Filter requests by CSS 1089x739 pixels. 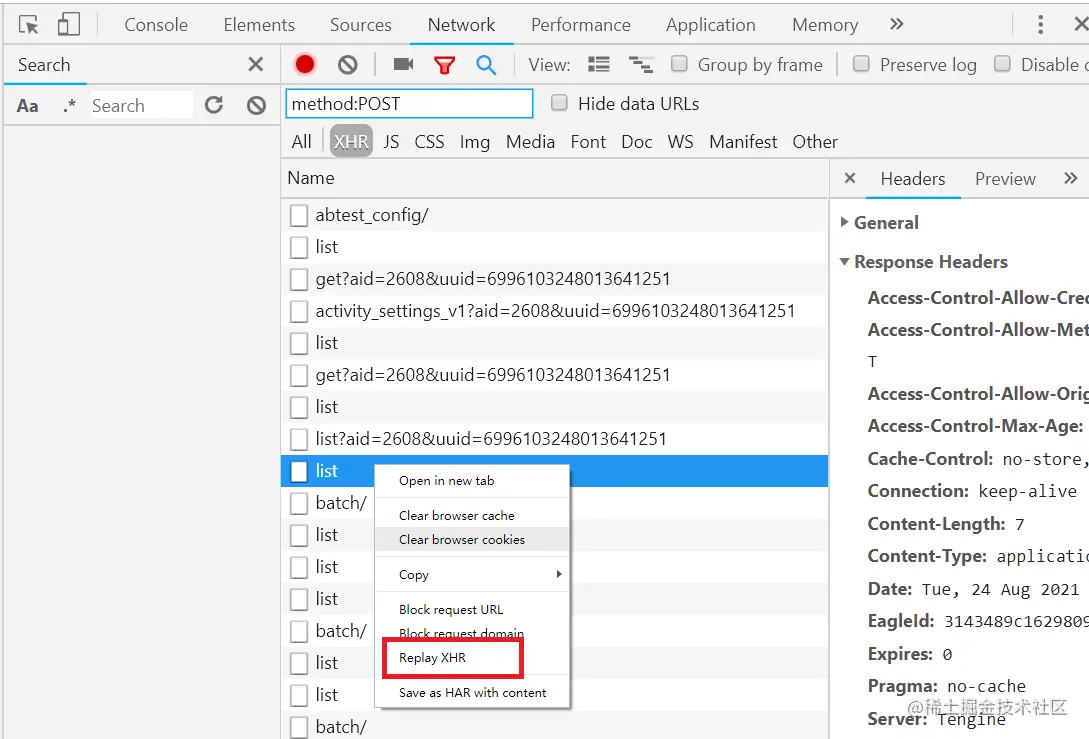coord(429,142)
